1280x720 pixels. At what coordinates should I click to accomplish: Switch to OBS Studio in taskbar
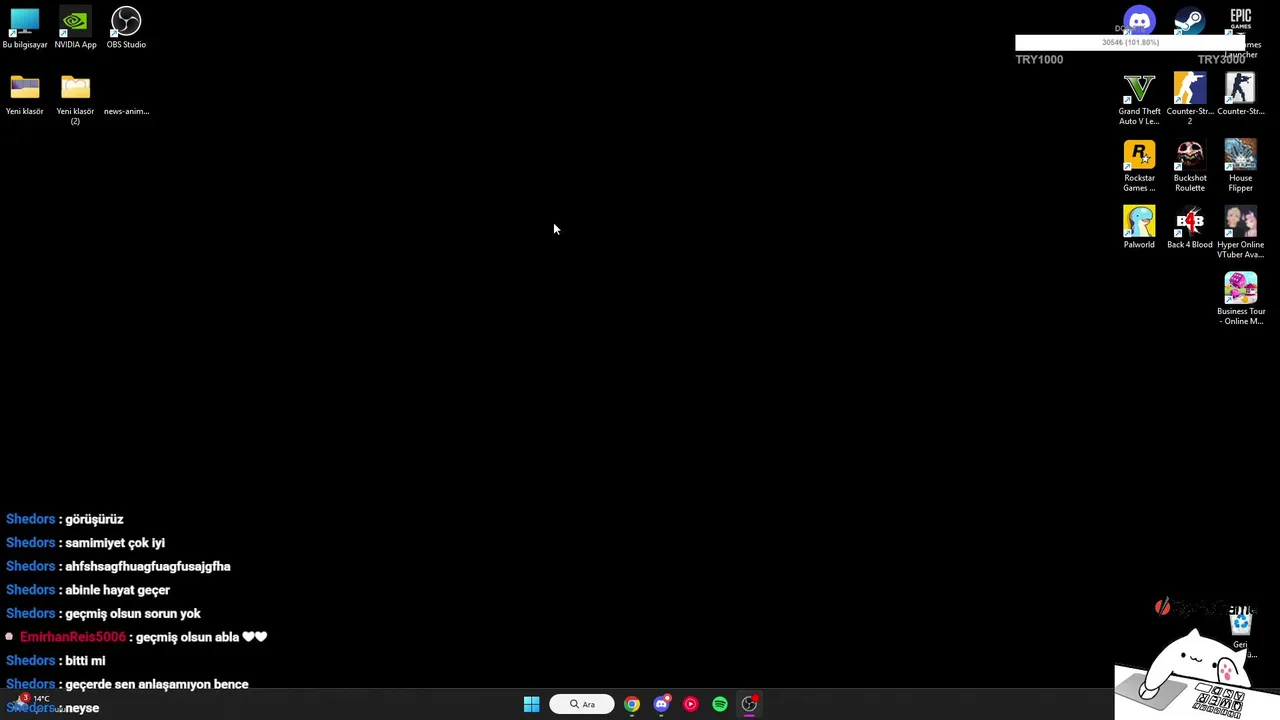click(x=749, y=704)
